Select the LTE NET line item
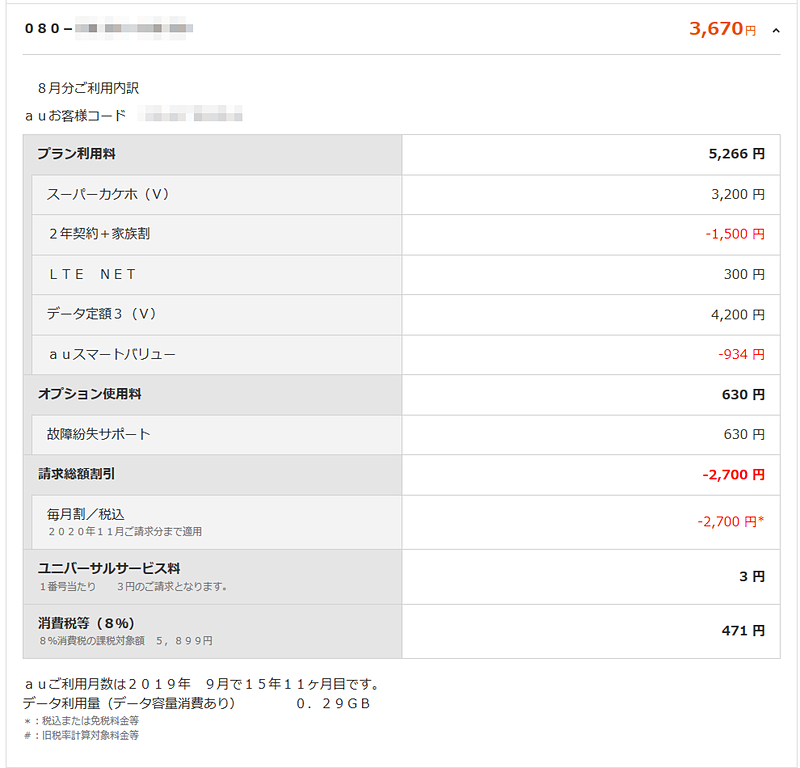Viewport: 800px width, 768px height. click(92, 274)
